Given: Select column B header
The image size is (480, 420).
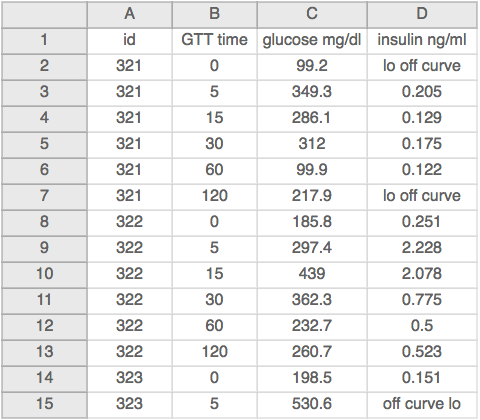Looking at the screenshot, I should point(215,14).
